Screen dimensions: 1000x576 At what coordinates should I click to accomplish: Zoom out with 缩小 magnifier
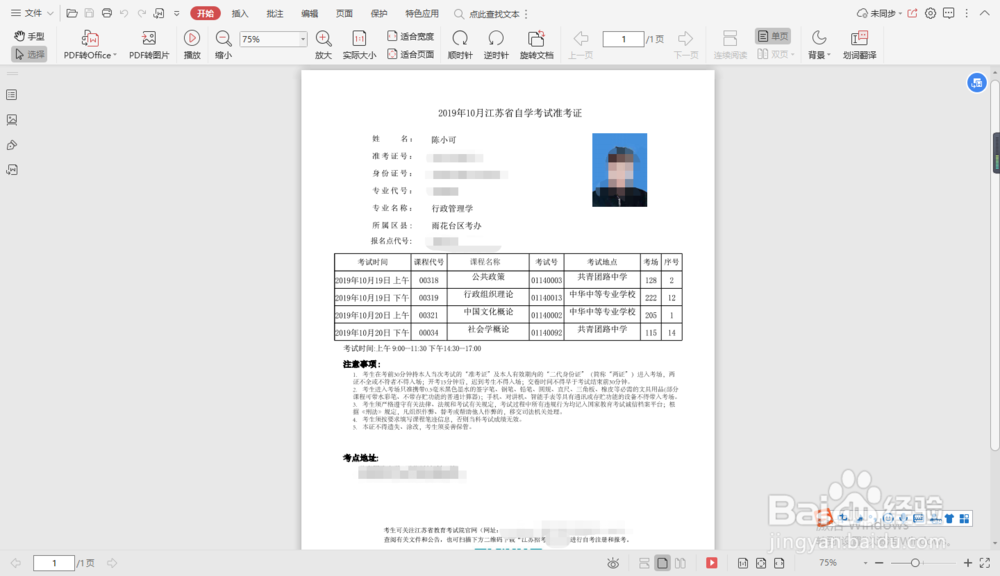coord(223,45)
